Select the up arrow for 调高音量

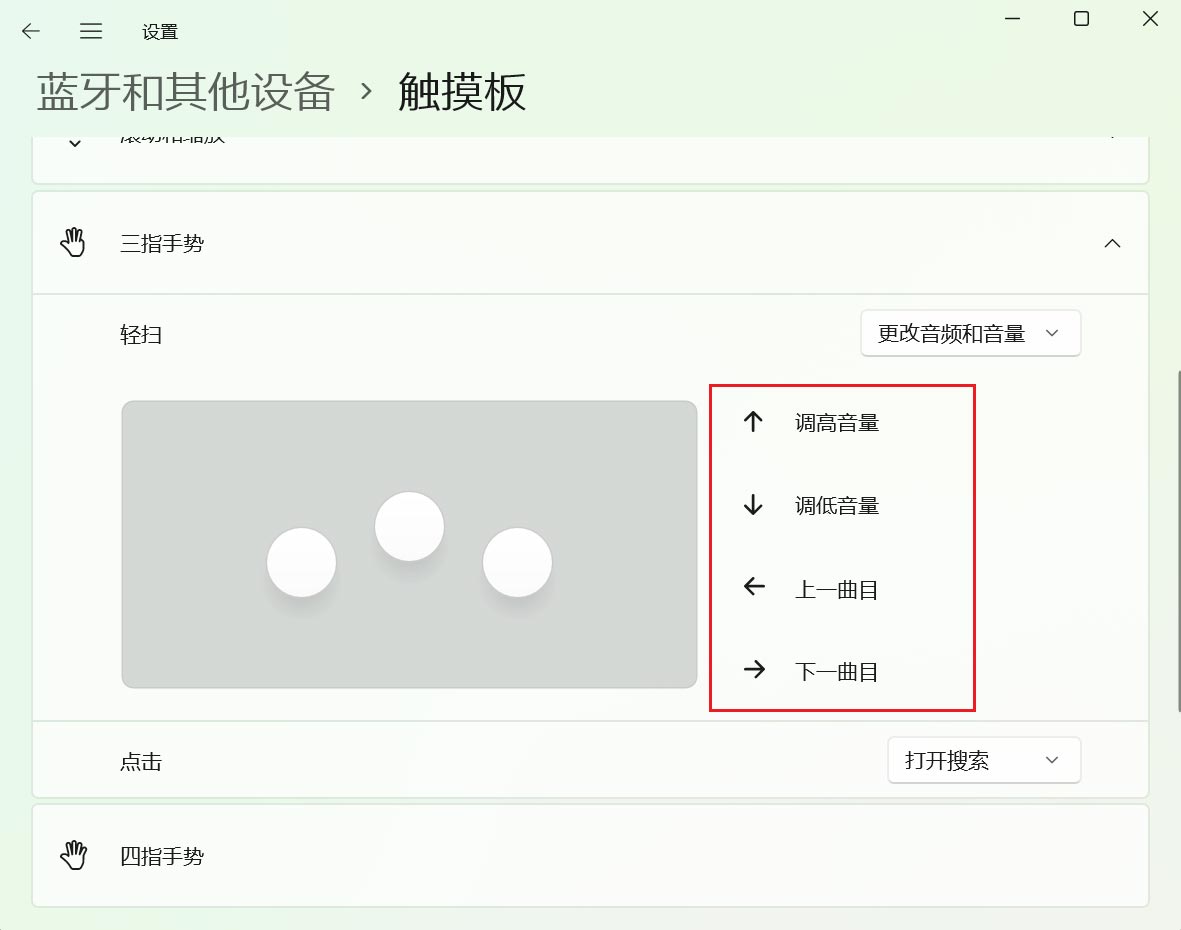[753, 421]
